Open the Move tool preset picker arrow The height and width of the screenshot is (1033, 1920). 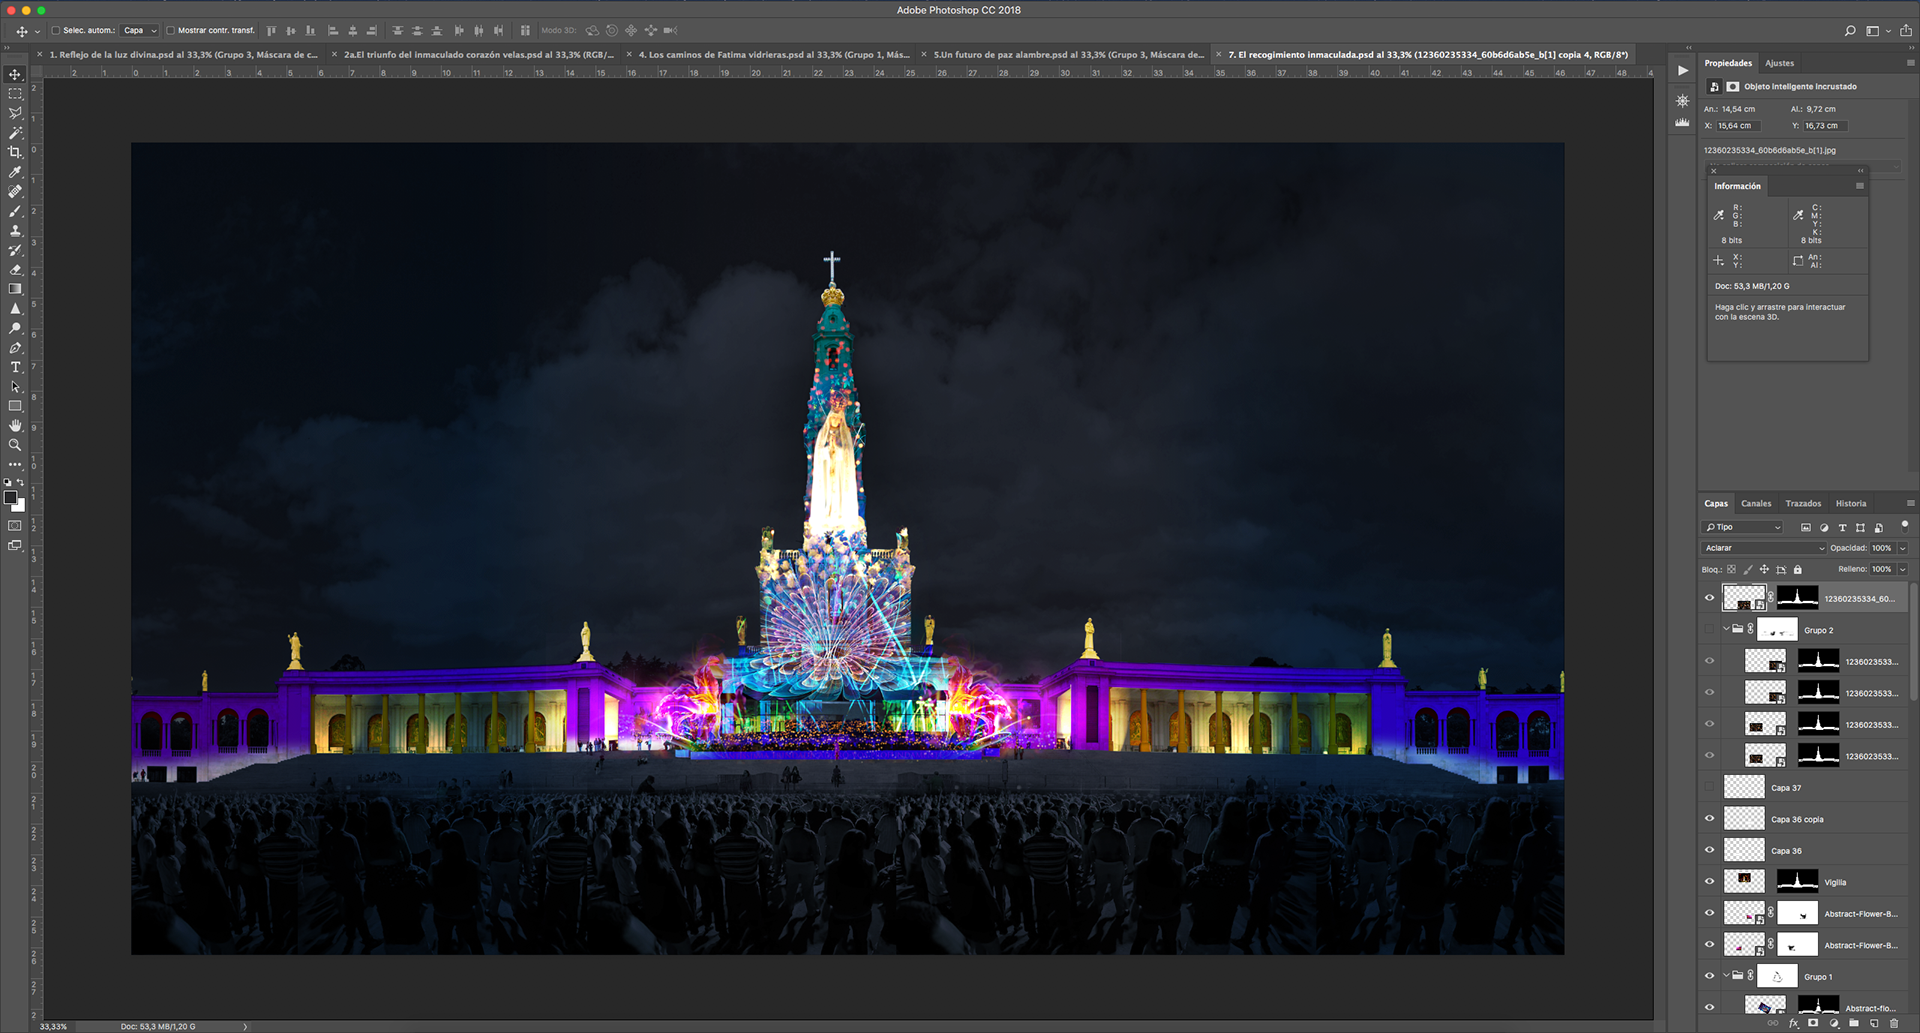[x=38, y=32]
